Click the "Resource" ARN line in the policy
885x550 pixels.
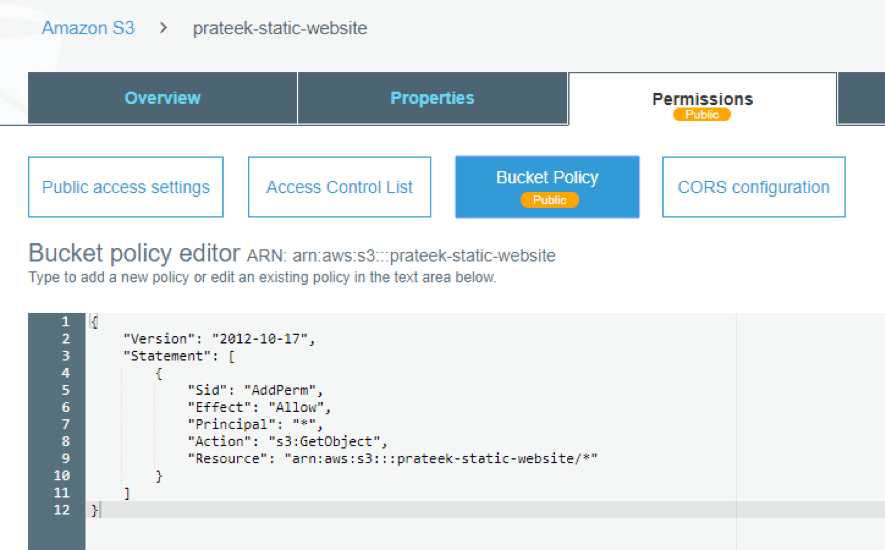coord(392,458)
